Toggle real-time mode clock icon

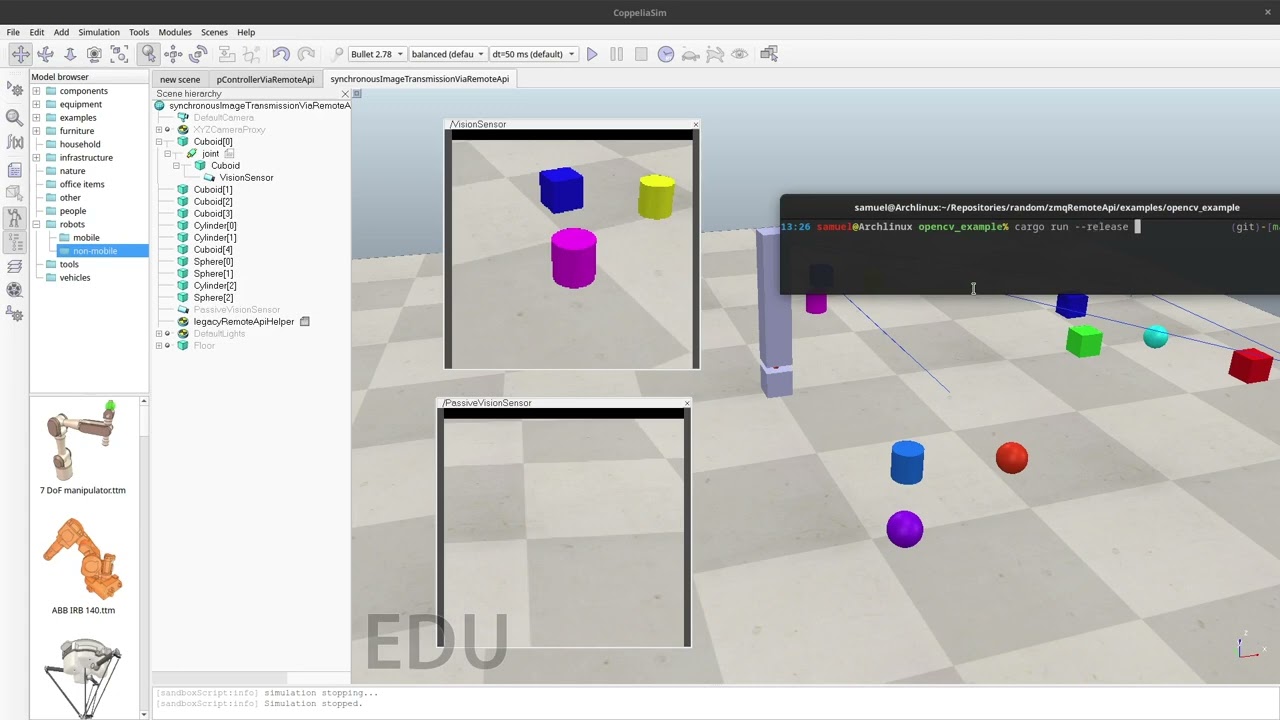pos(666,54)
